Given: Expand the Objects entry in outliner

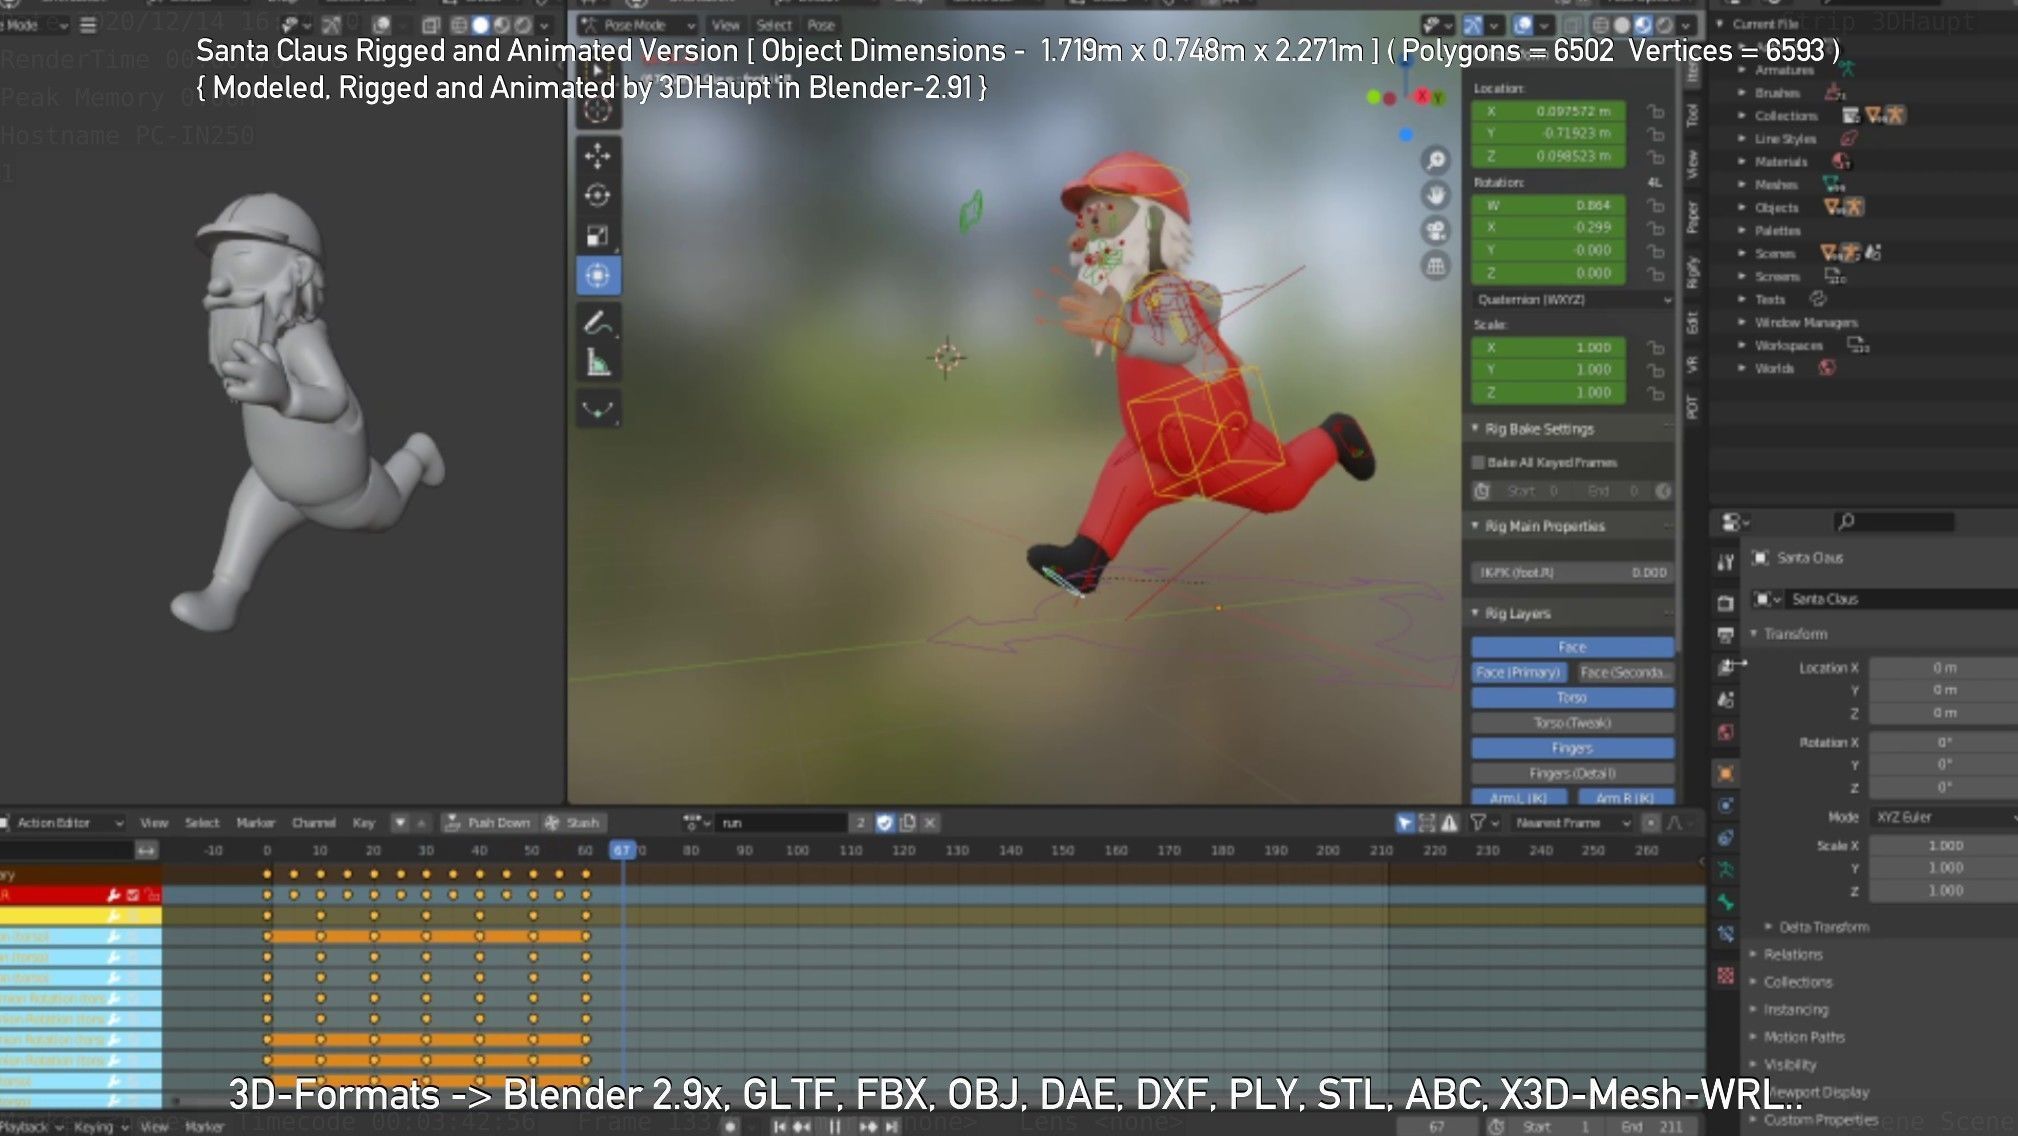Looking at the screenshot, I should (1742, 207).
